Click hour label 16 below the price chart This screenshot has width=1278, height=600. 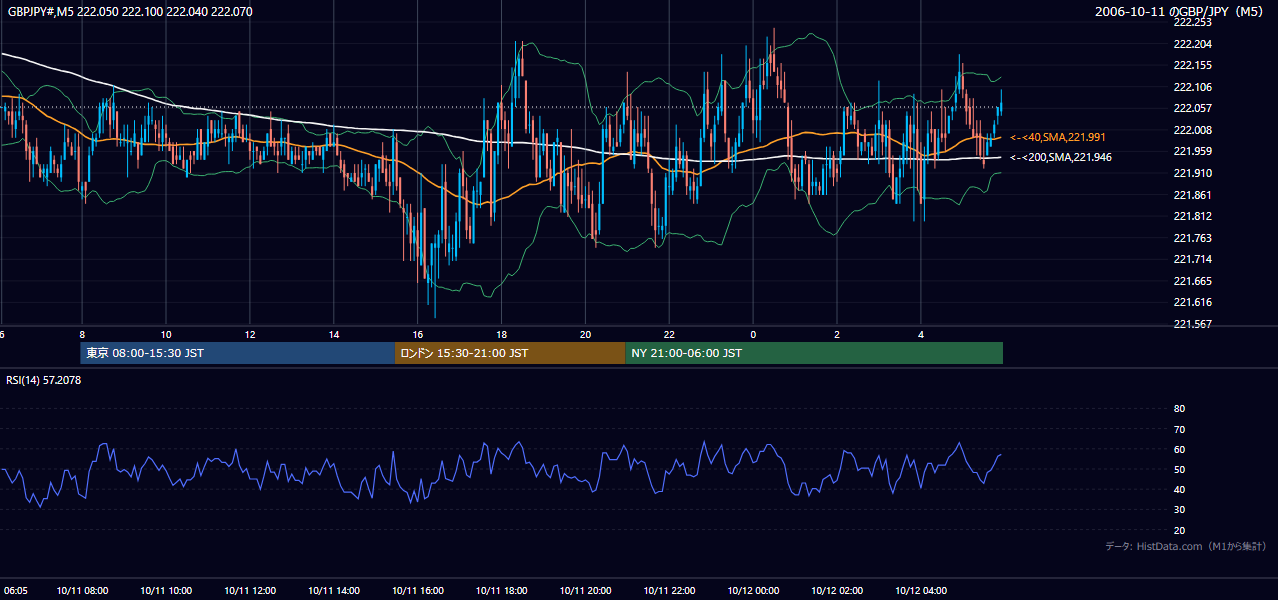coord(418,334)
